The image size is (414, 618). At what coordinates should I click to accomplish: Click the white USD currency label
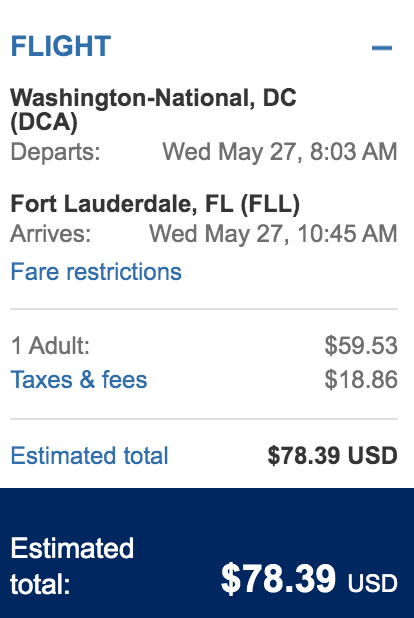(x=372, y=583)
